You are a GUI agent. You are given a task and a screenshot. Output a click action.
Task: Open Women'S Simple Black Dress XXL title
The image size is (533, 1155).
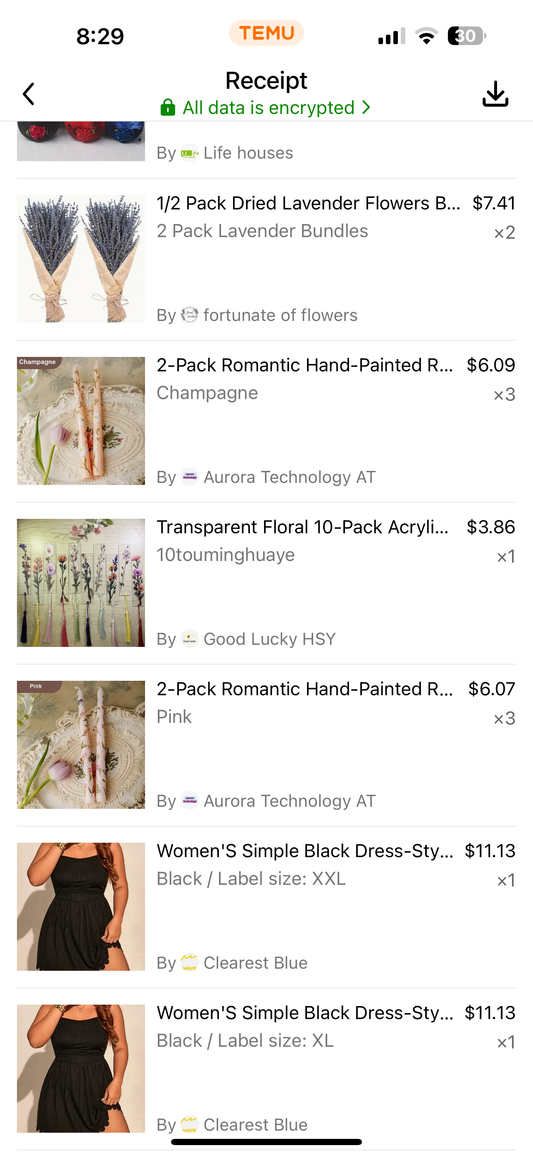coord(306,852)
